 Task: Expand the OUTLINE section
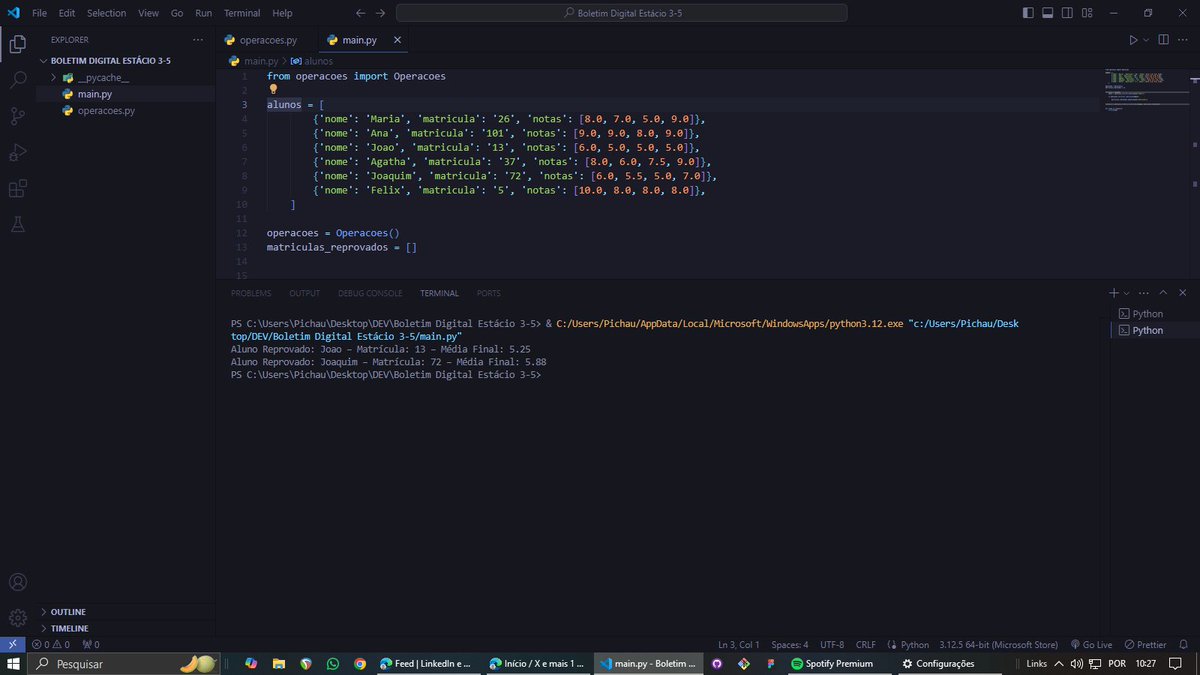coord(66,611)
